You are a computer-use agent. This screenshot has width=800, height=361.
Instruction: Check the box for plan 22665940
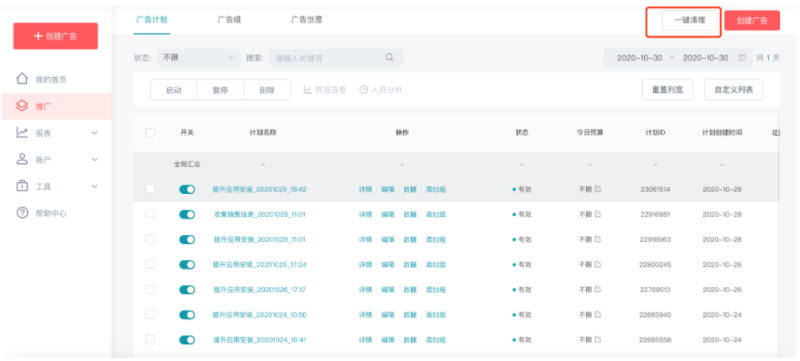pos(150,315)
